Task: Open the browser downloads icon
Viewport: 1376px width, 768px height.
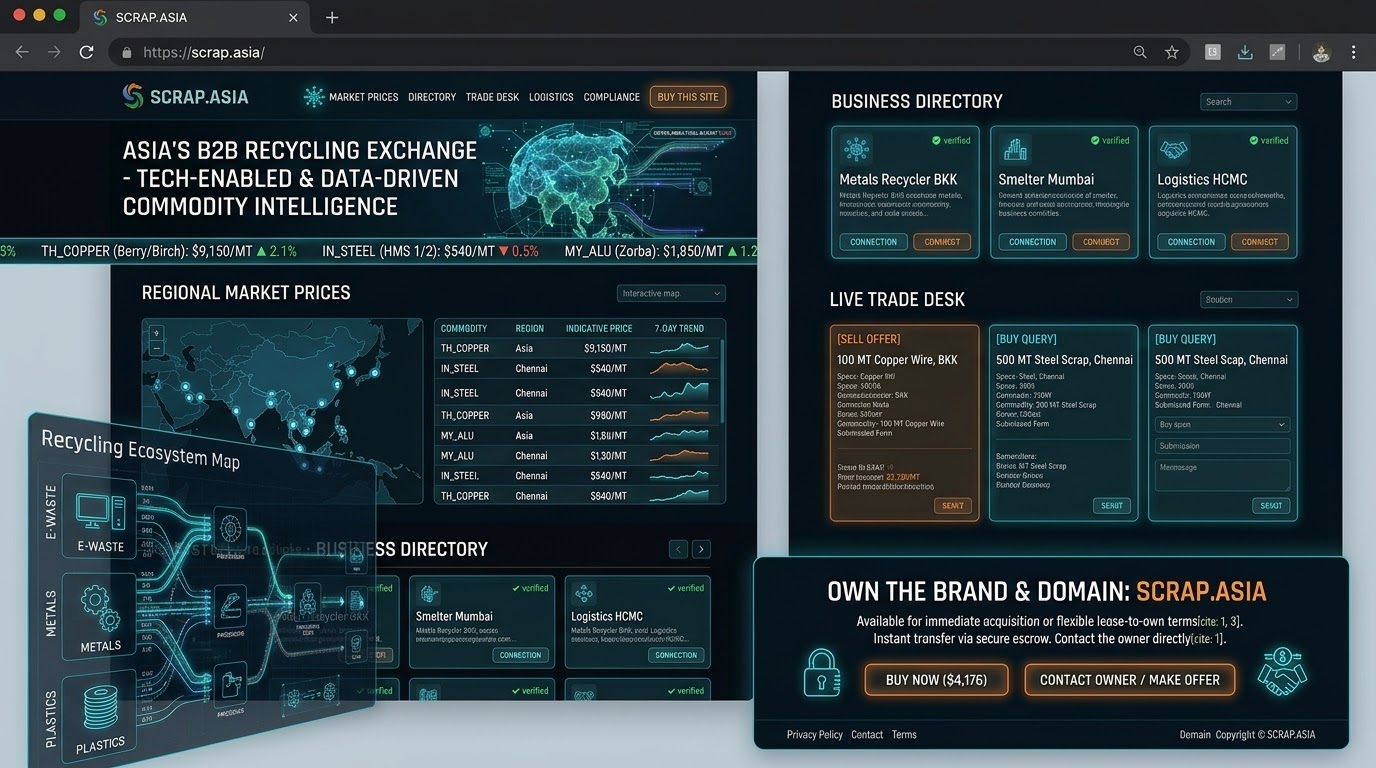Action: pyautogui.click(x=1245, y=52)
